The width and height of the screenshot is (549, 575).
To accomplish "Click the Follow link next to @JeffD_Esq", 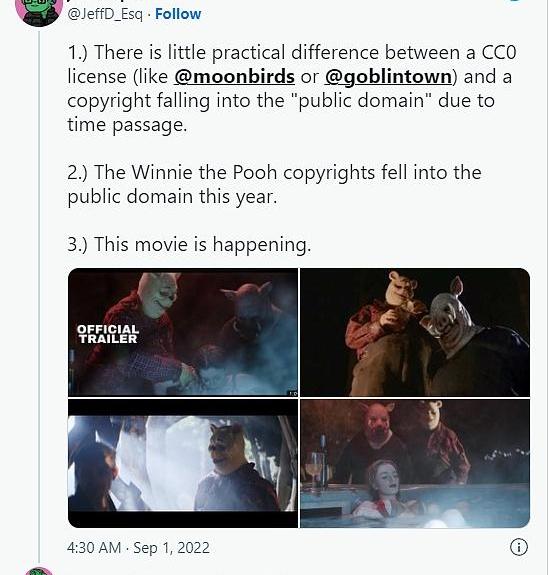I will click(x=178, y=14).
